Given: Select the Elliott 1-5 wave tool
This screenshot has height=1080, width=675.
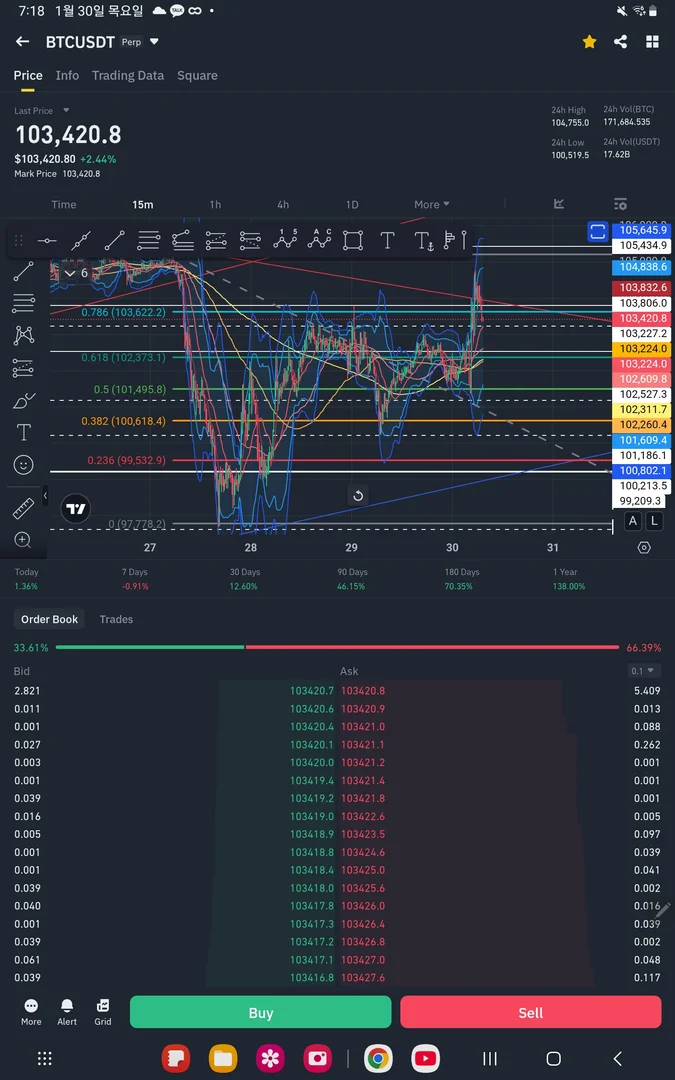Looking at the screenshot, I should pos(284,239).
